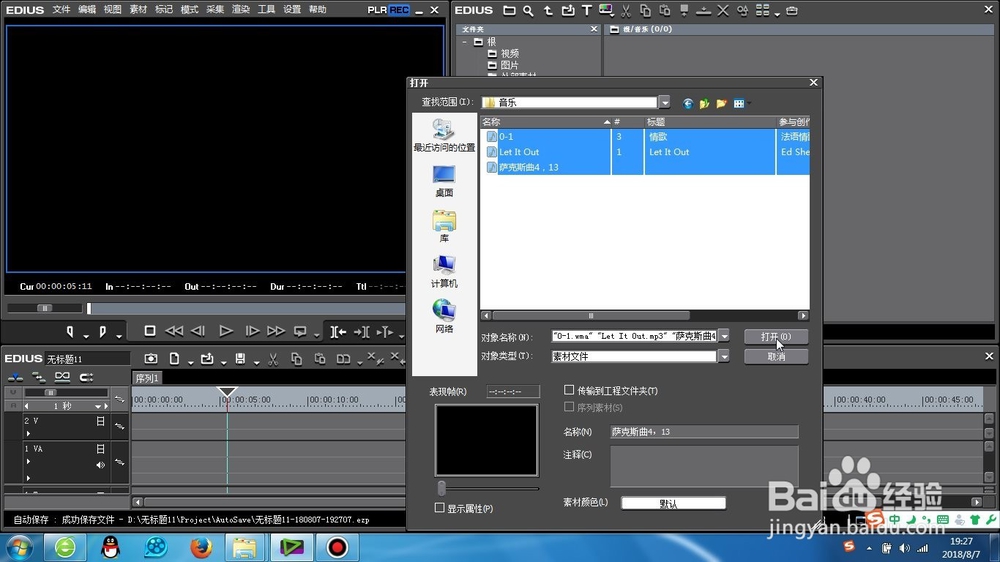
Task: Click the rewind button in the player
Action: [x=173, y=330]
